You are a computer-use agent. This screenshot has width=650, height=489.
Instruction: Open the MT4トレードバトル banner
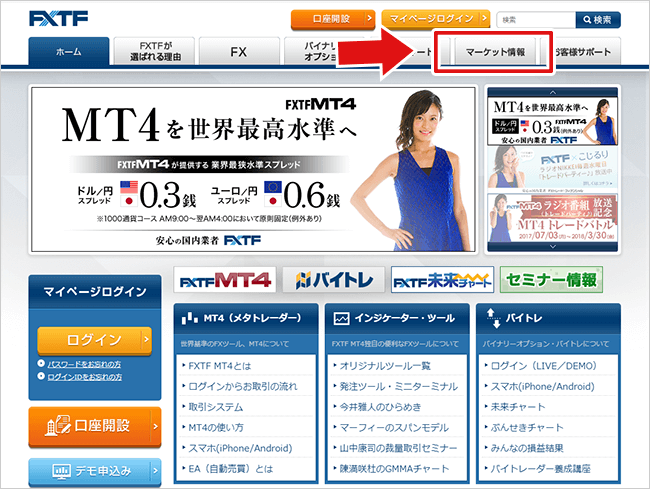click(553, 217)
